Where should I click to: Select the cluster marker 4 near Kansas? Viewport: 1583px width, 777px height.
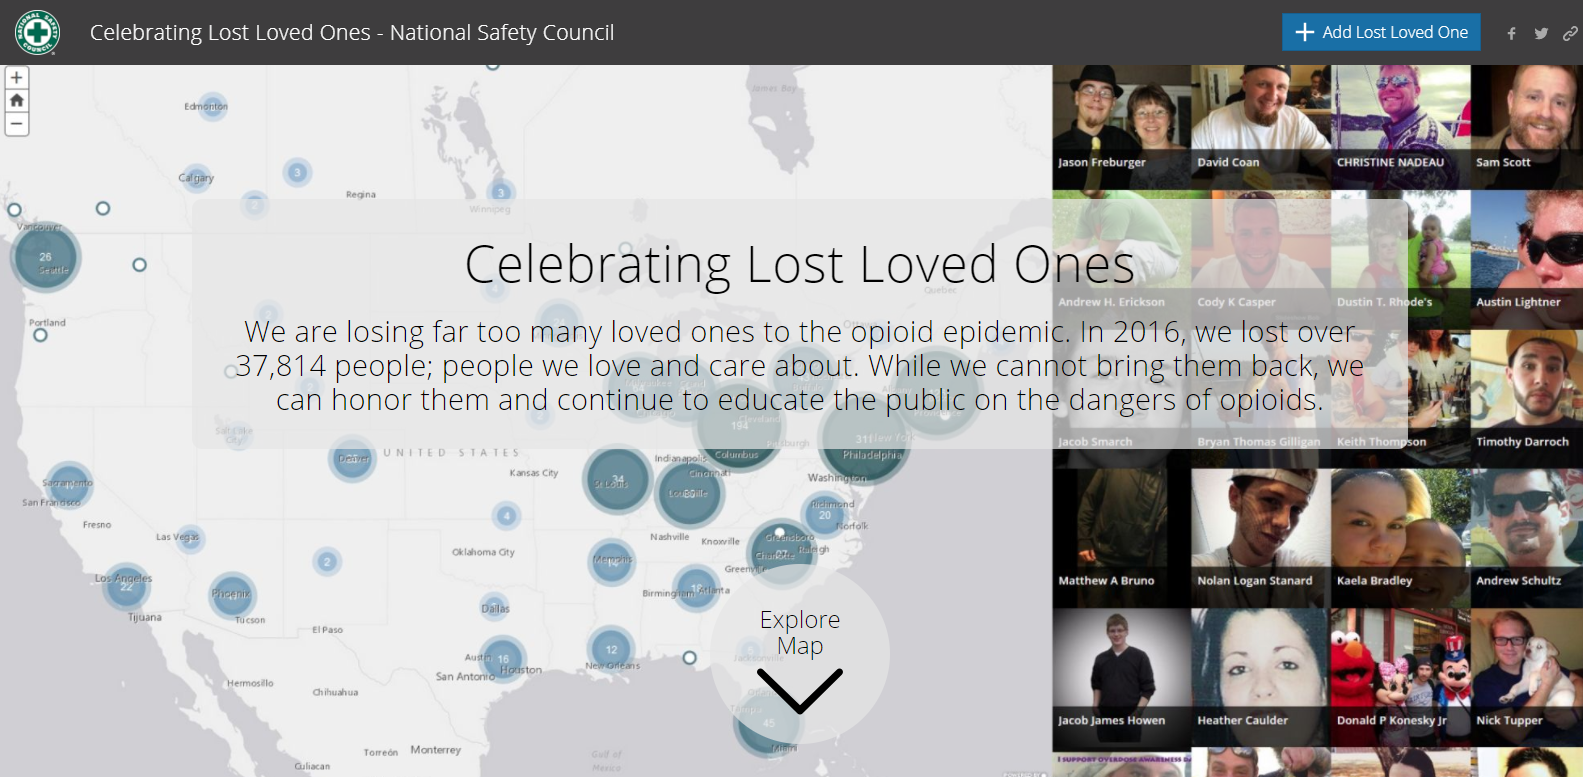[507, 516]
